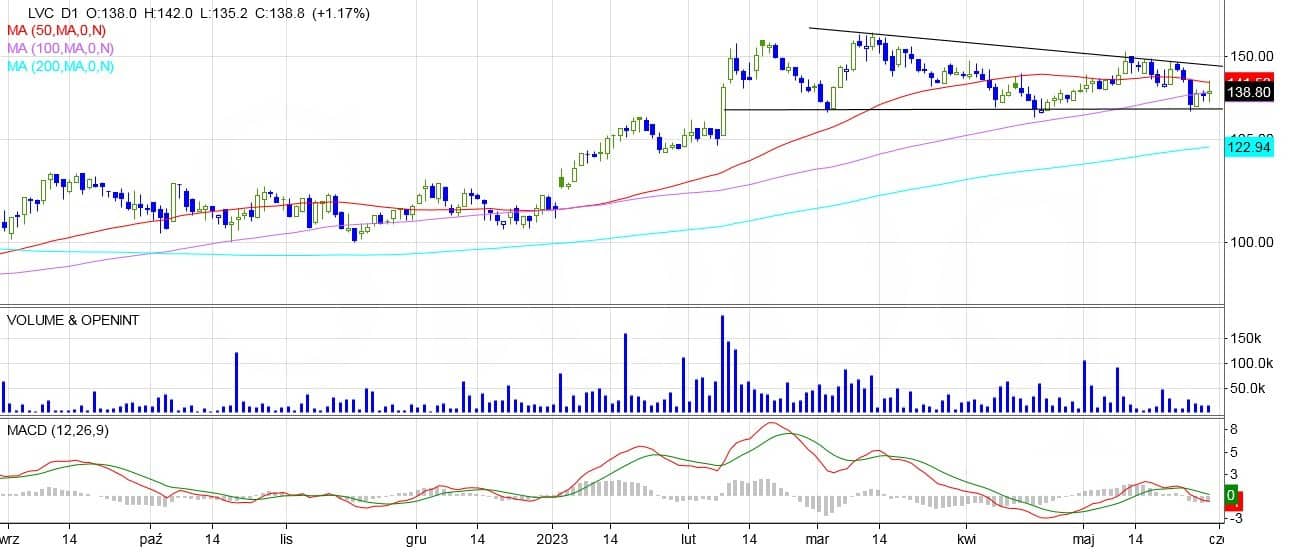Click the 'kwi' month marker on time axis

[966, 538]
